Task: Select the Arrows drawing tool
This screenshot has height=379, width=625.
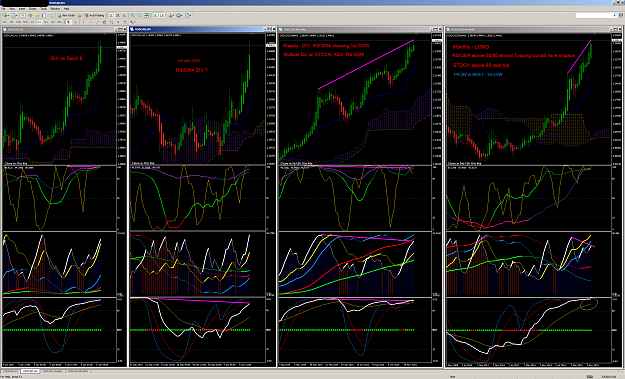Action: (x=132, y=22)
